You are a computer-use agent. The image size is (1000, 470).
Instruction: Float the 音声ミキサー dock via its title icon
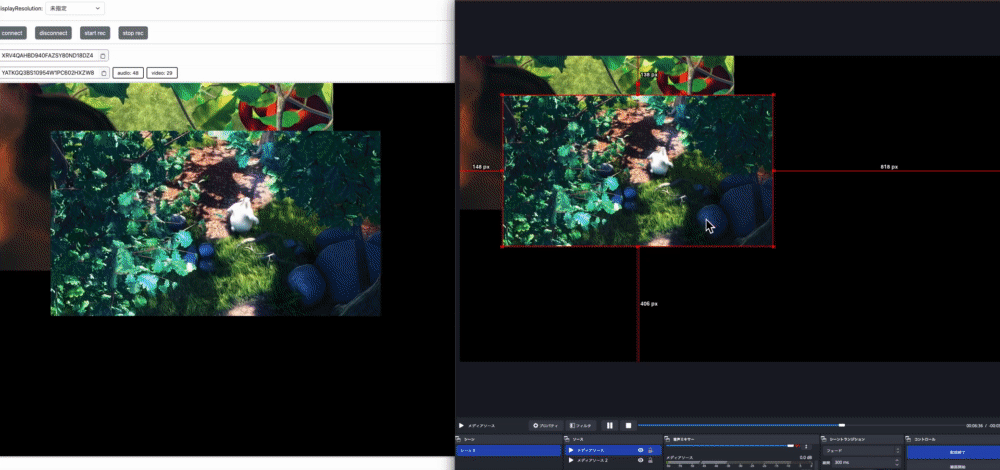pos(667,439)
